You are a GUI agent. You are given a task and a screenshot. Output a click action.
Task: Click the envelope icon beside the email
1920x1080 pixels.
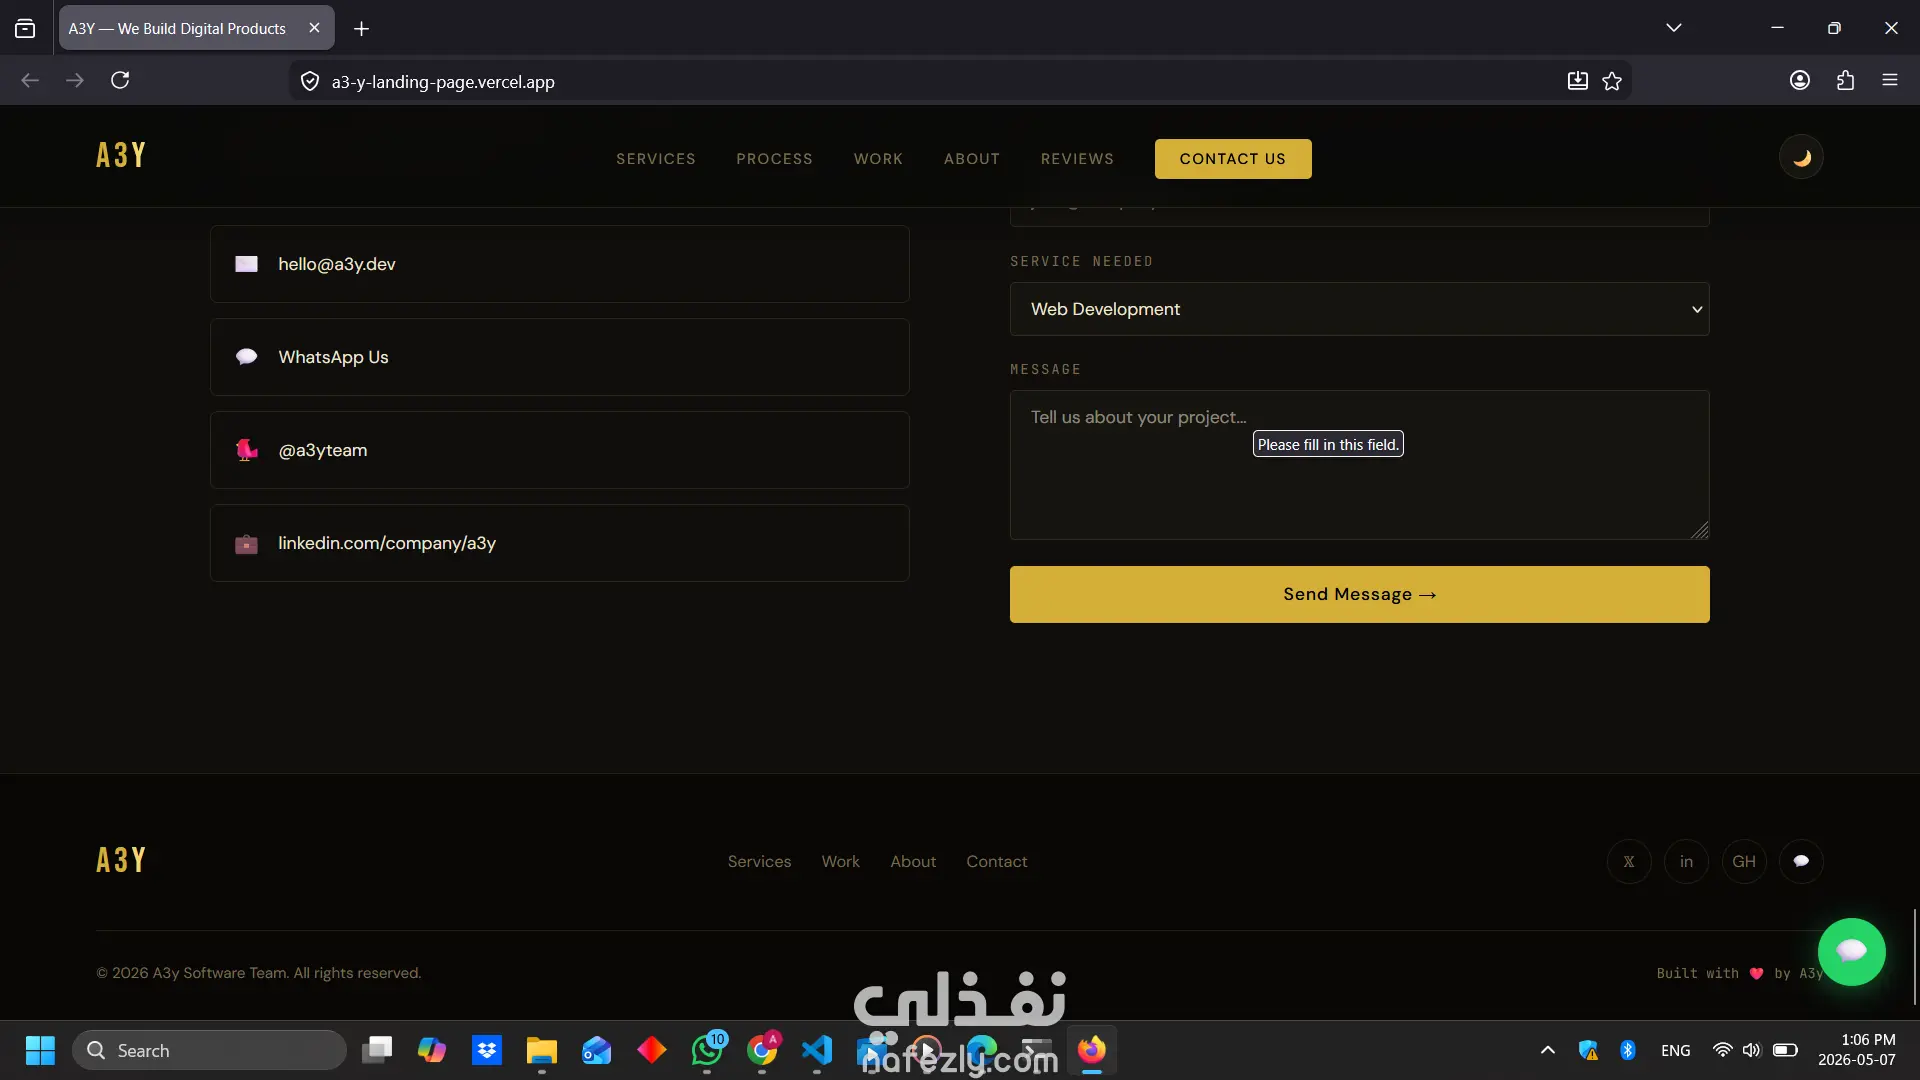(246, 264)
